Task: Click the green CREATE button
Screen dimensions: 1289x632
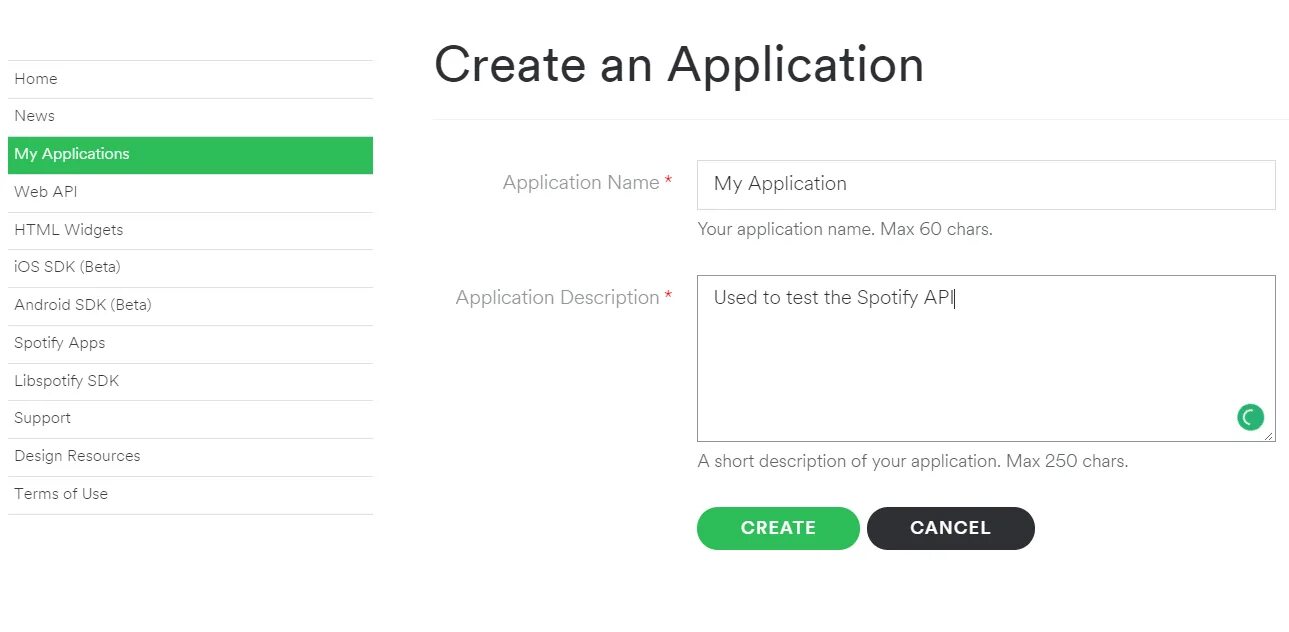Action: click(x=778, y=528)
